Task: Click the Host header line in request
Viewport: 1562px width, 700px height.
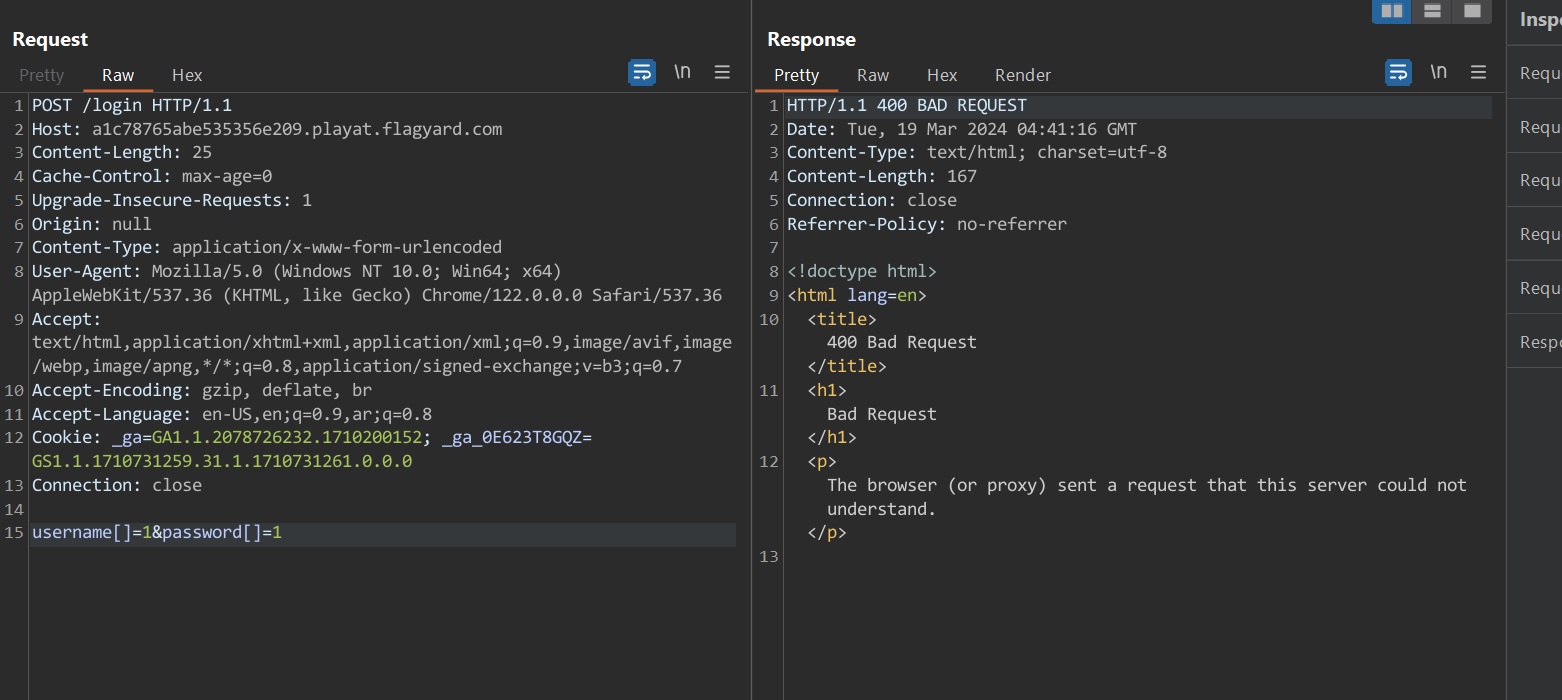Action: [267, 129]
